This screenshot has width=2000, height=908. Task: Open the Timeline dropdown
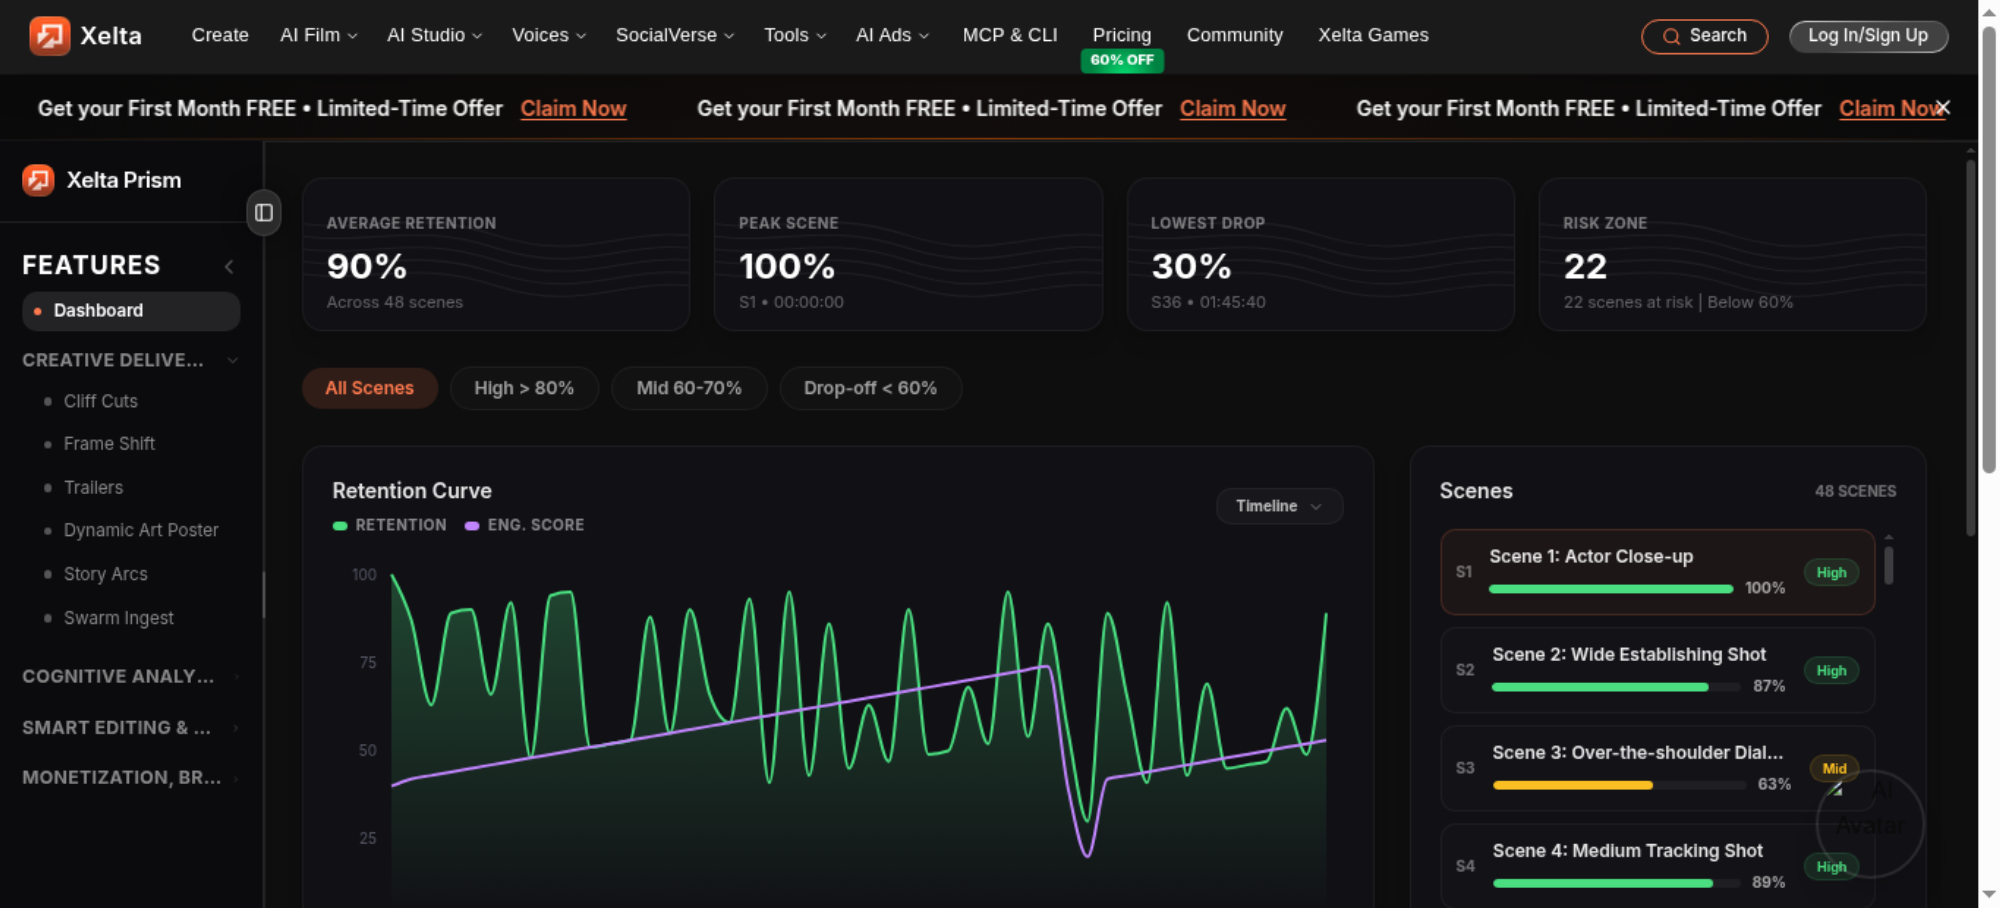point(1279,506)
